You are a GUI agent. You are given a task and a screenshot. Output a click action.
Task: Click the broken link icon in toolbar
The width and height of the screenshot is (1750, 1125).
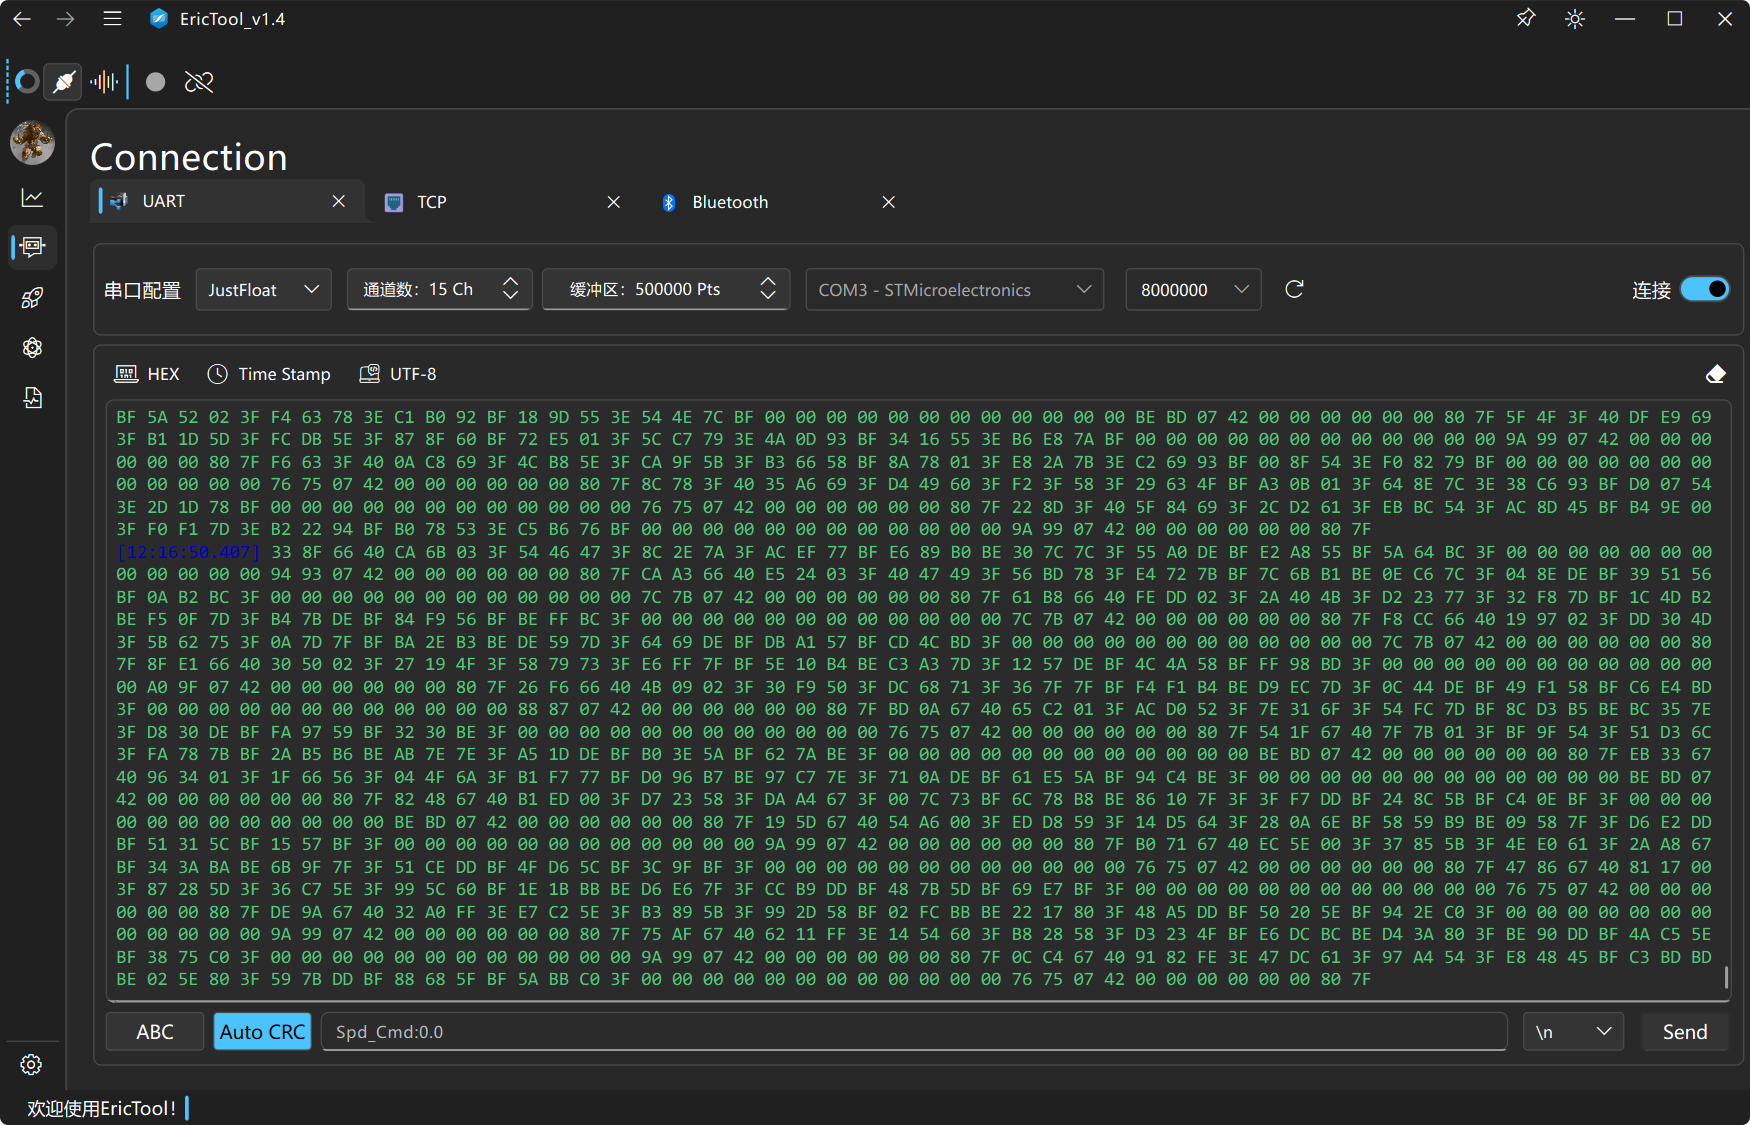[x=199, y=82]
